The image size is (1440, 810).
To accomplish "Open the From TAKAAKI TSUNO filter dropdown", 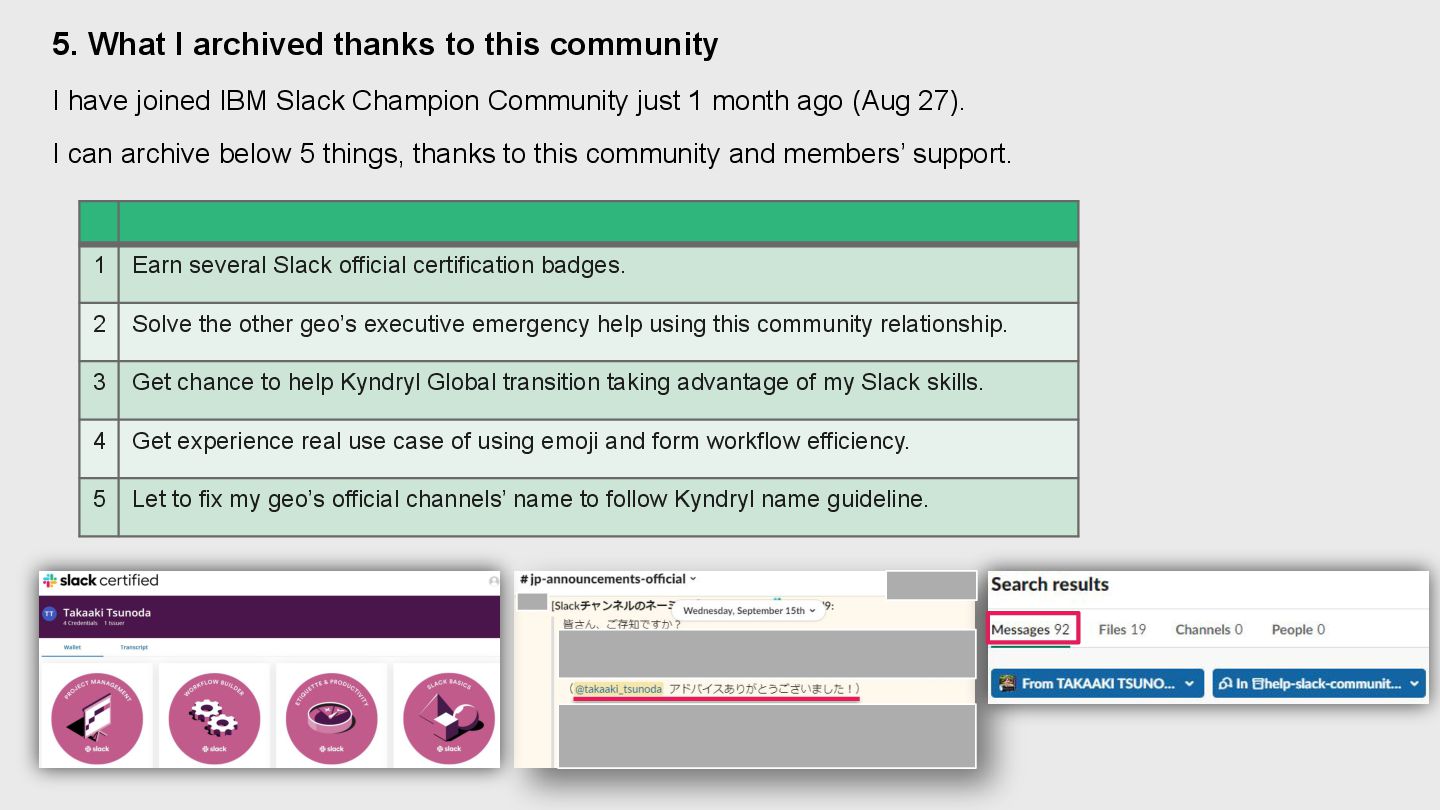I will coord(1097,684).
